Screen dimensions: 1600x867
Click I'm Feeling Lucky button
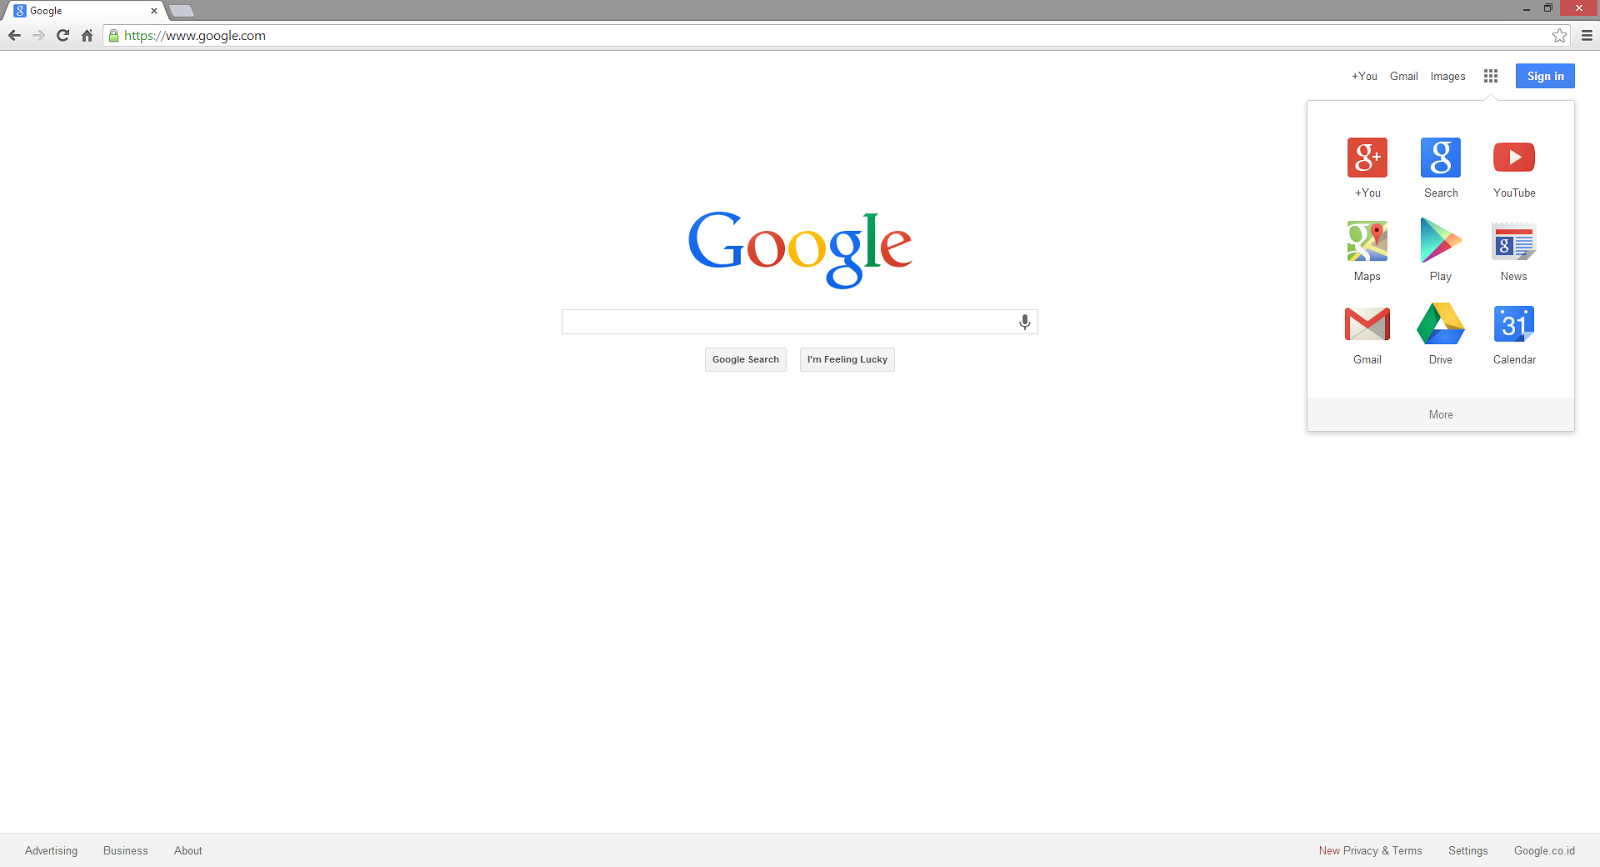tap(847, 360)
